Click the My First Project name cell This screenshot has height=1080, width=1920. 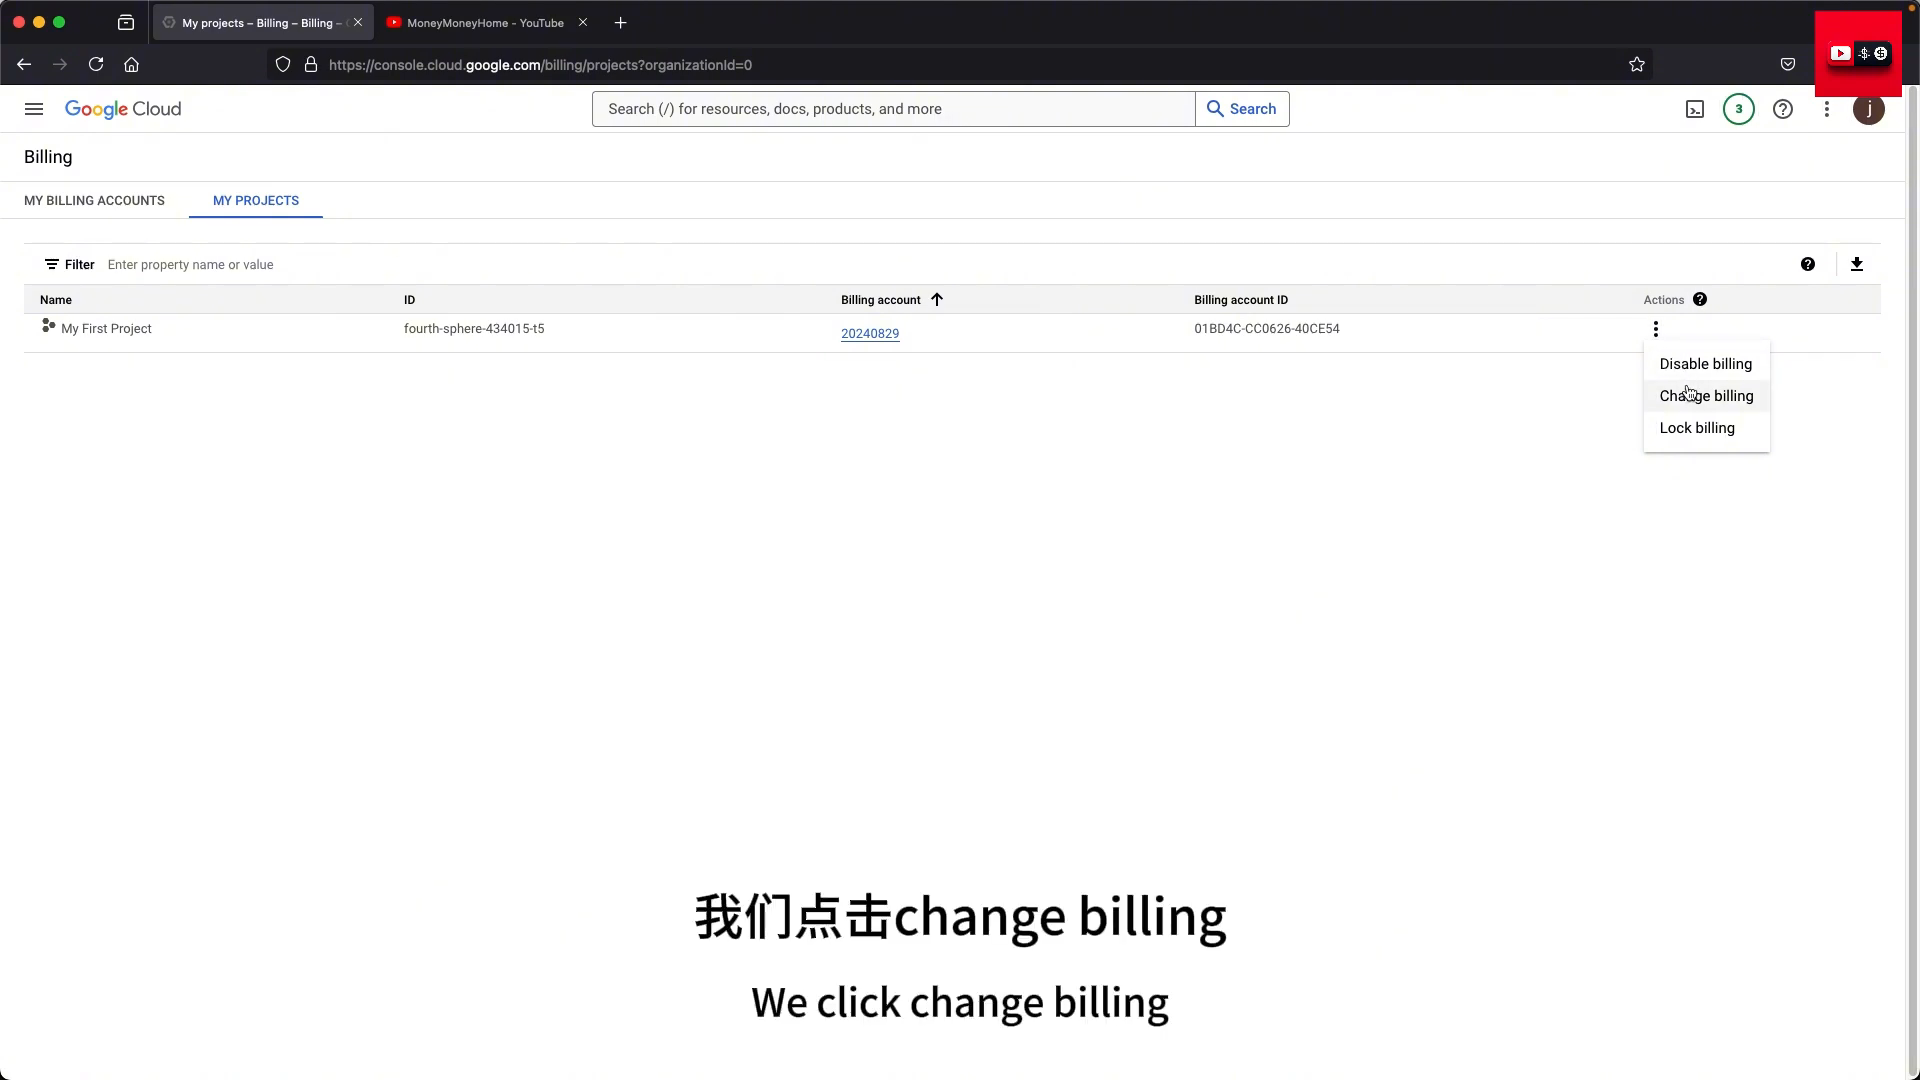click(106, 329)
